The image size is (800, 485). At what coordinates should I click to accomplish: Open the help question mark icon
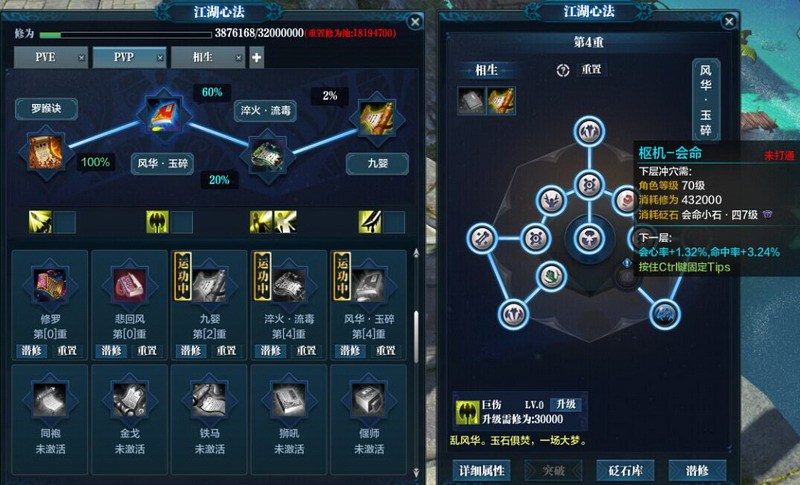563,70
